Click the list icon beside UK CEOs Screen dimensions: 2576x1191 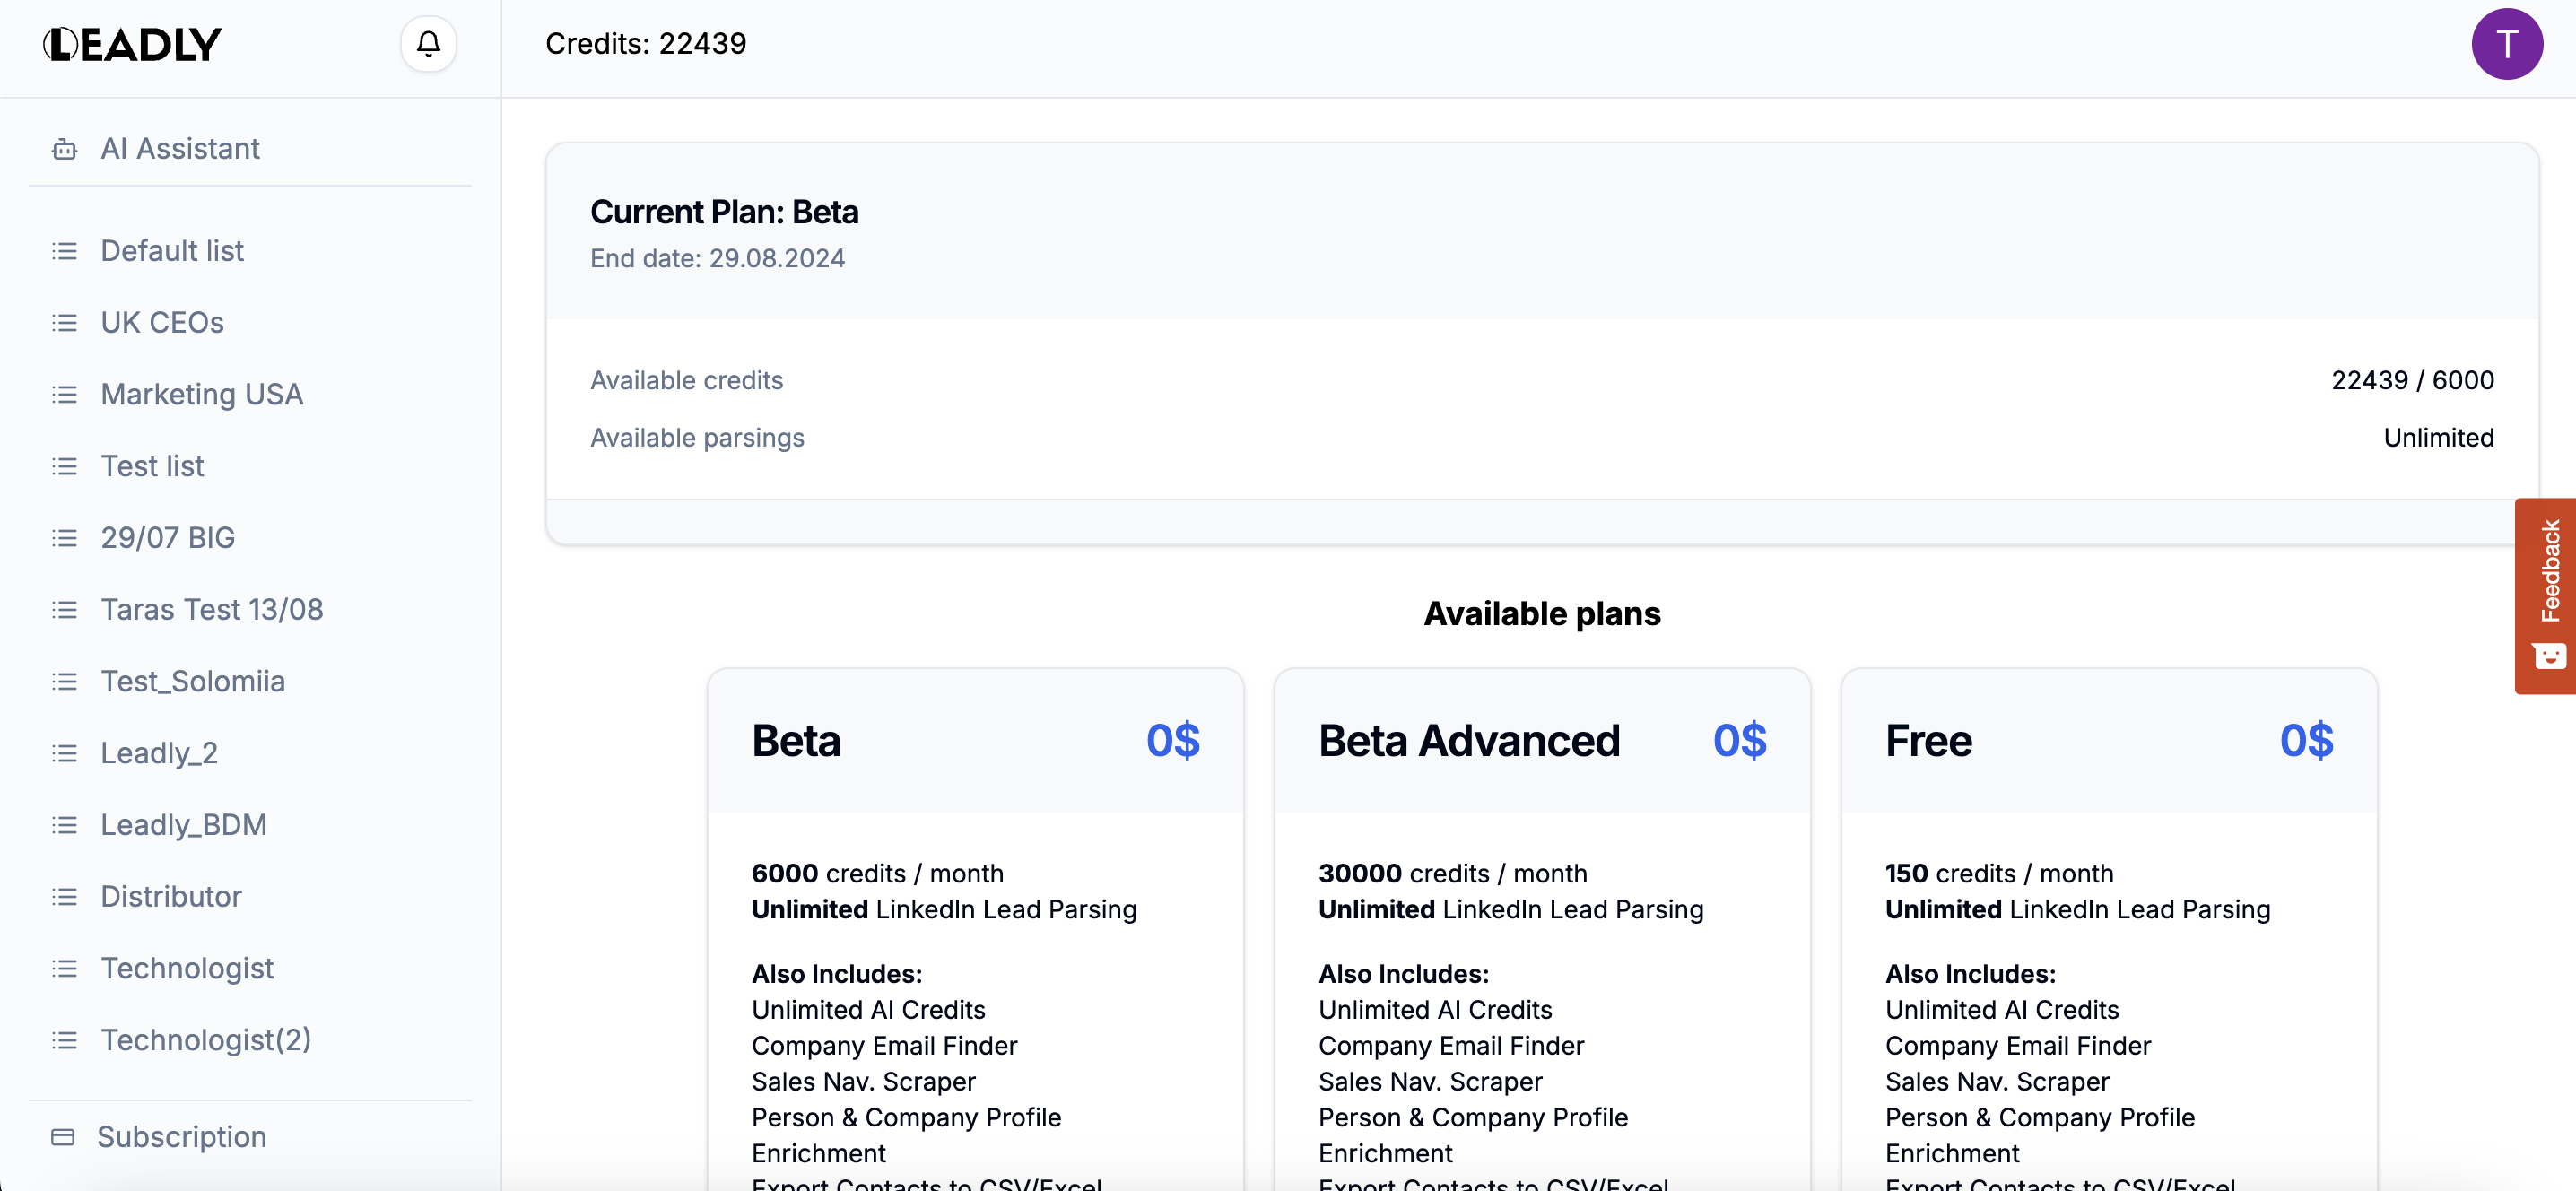point(64,323)
